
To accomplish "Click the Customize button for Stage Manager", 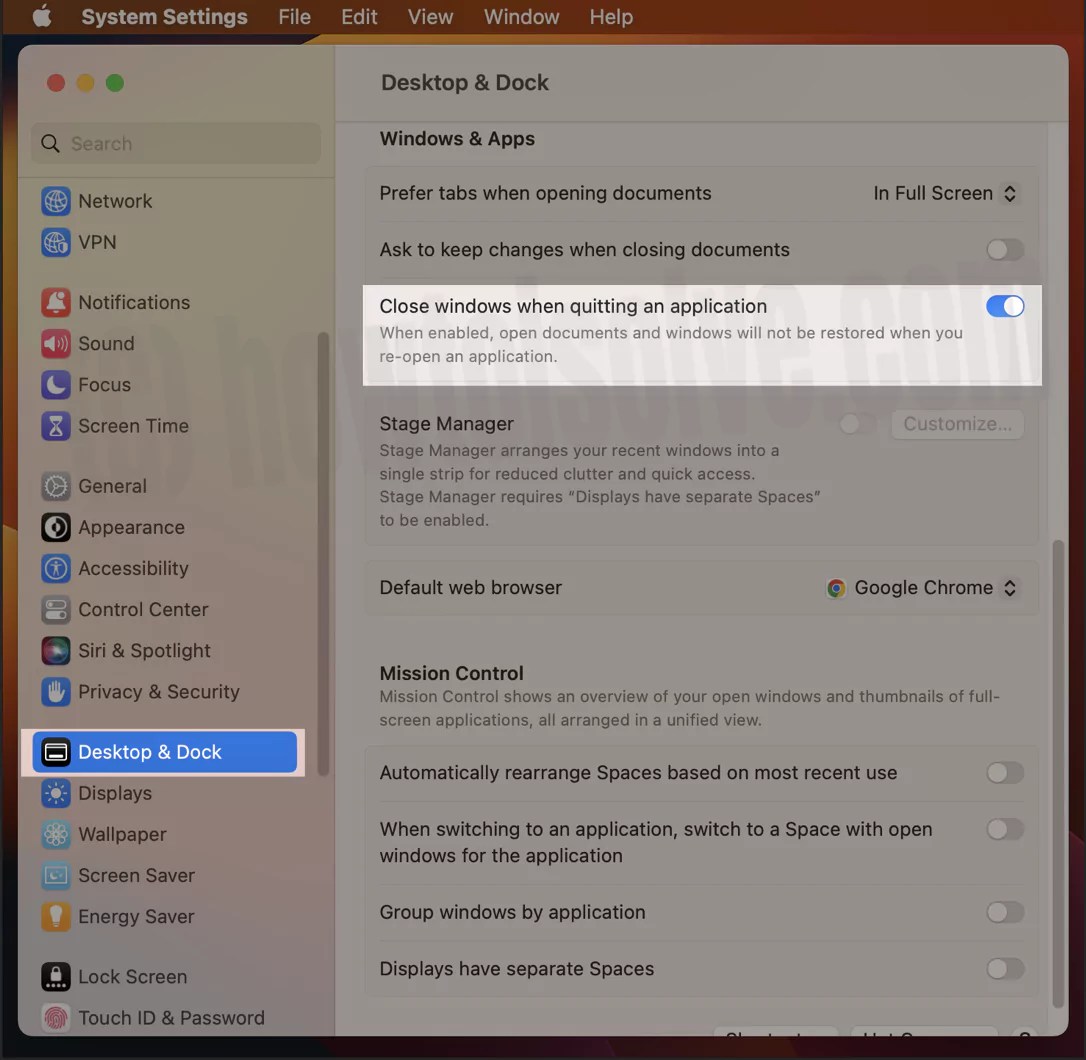I will (956, 424).
